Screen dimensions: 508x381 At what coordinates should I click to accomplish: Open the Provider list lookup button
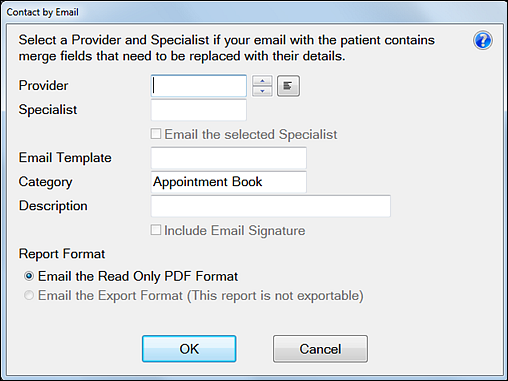point(288,86)
